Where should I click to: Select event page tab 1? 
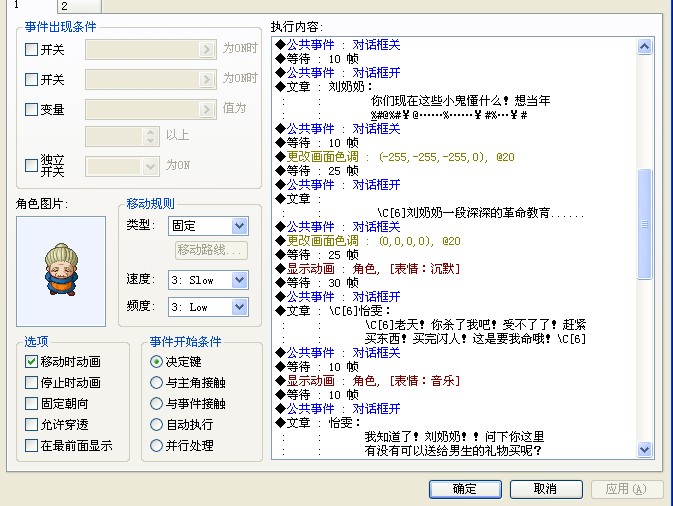tap(30, 6)
